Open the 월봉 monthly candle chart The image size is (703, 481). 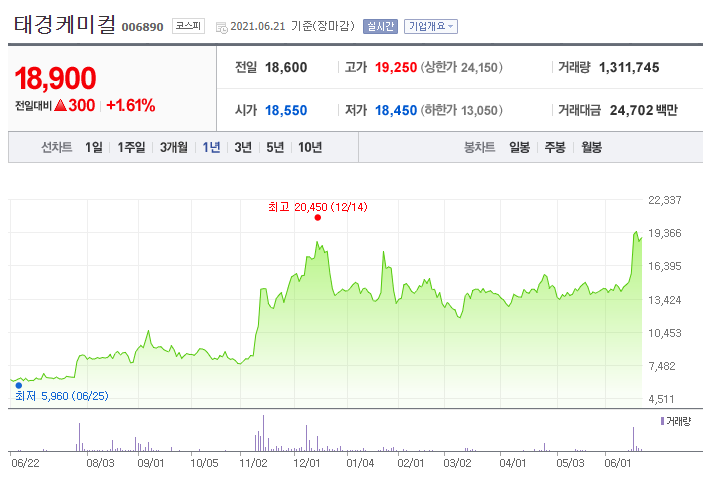(x=591, y=147)
